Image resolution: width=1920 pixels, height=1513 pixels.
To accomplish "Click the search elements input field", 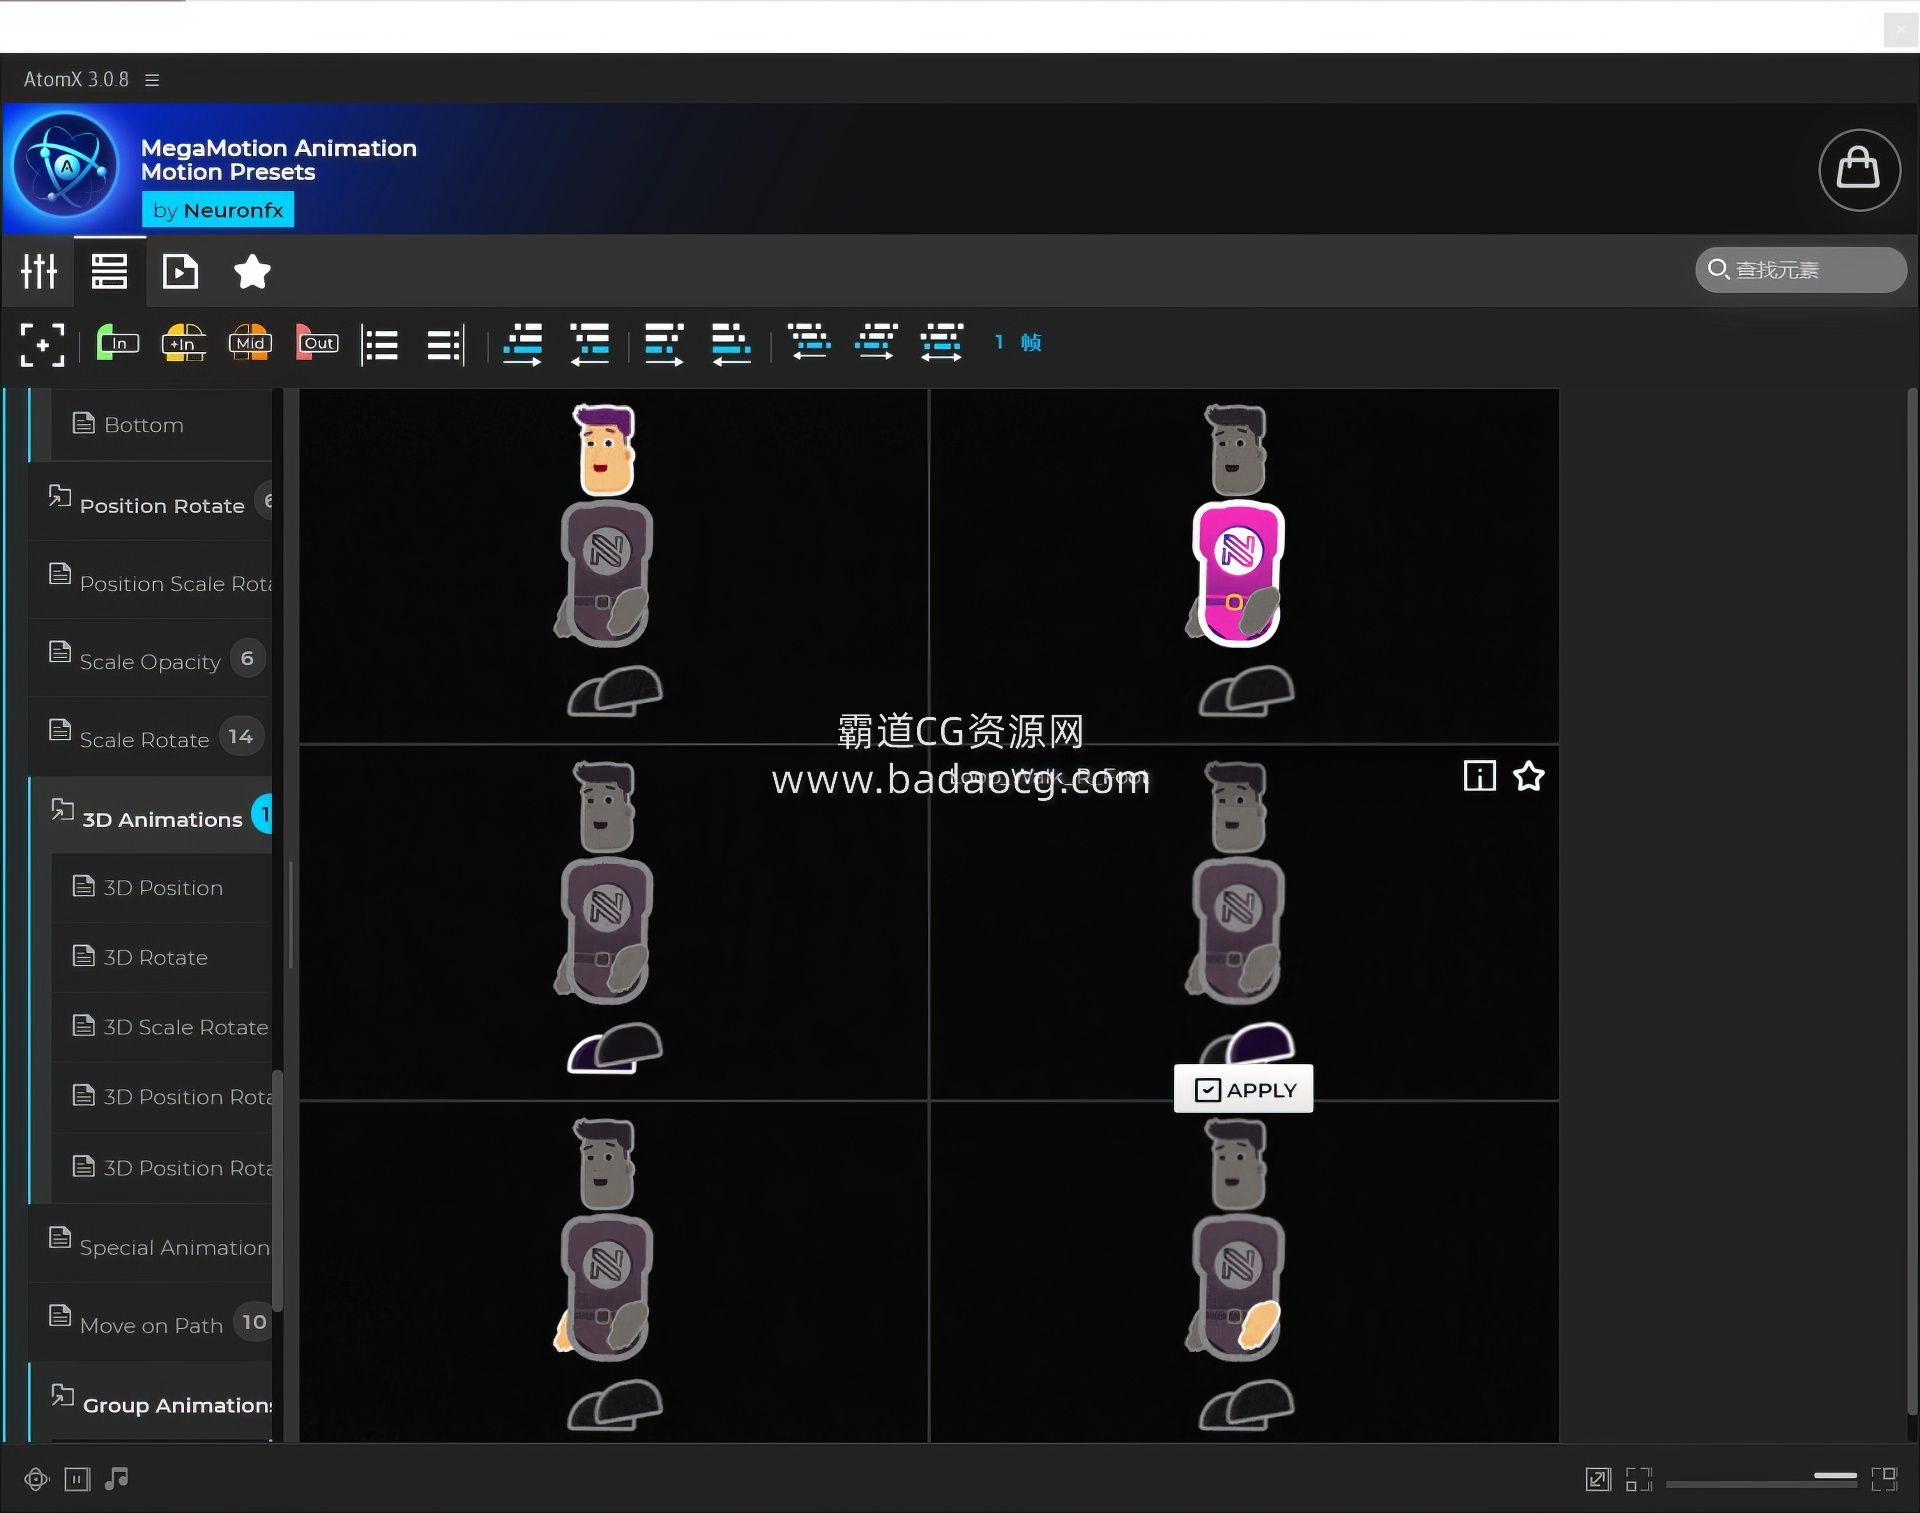I will (x=1801, y=269).
